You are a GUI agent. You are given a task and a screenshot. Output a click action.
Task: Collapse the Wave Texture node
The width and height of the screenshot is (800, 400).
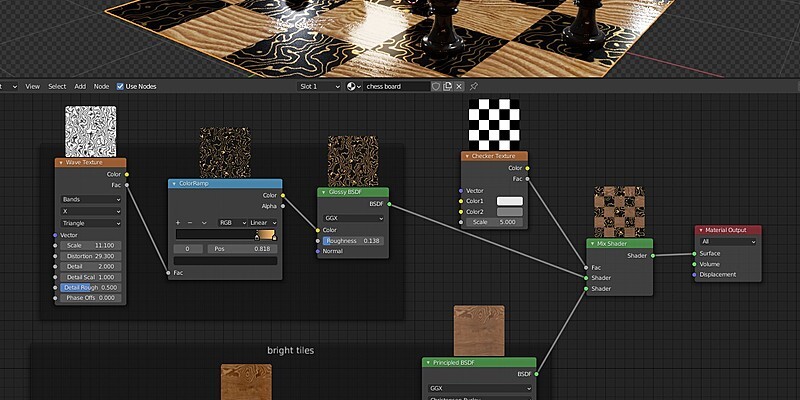pyautogui.click(x=61, y=163)
